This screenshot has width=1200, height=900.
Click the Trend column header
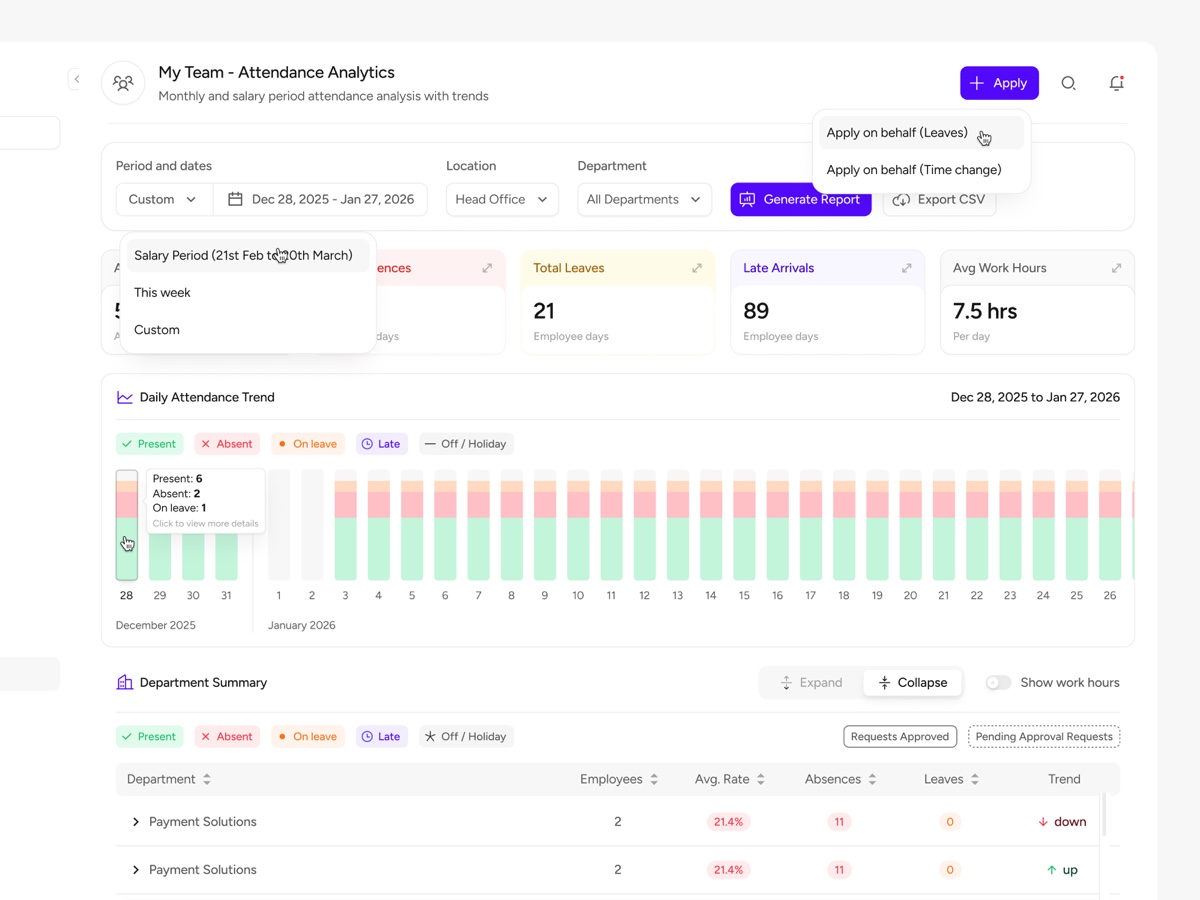click(x=1064, y=779)
